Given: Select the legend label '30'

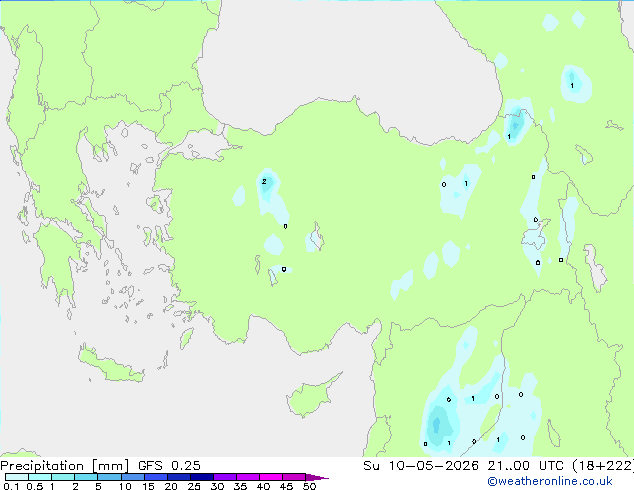Looking at the screenshot, I should pyautogui.click(x=217, y=486).
